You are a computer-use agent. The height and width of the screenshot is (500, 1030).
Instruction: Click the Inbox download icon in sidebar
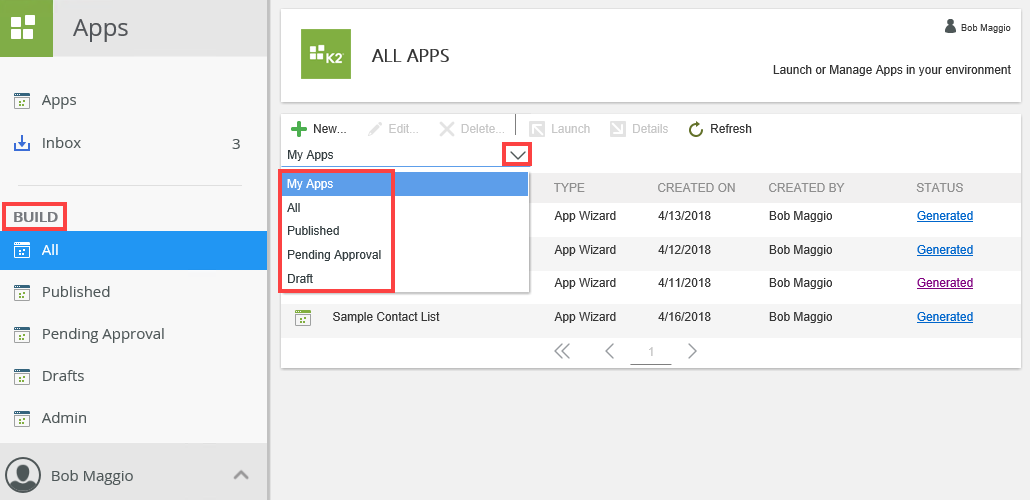22,143
